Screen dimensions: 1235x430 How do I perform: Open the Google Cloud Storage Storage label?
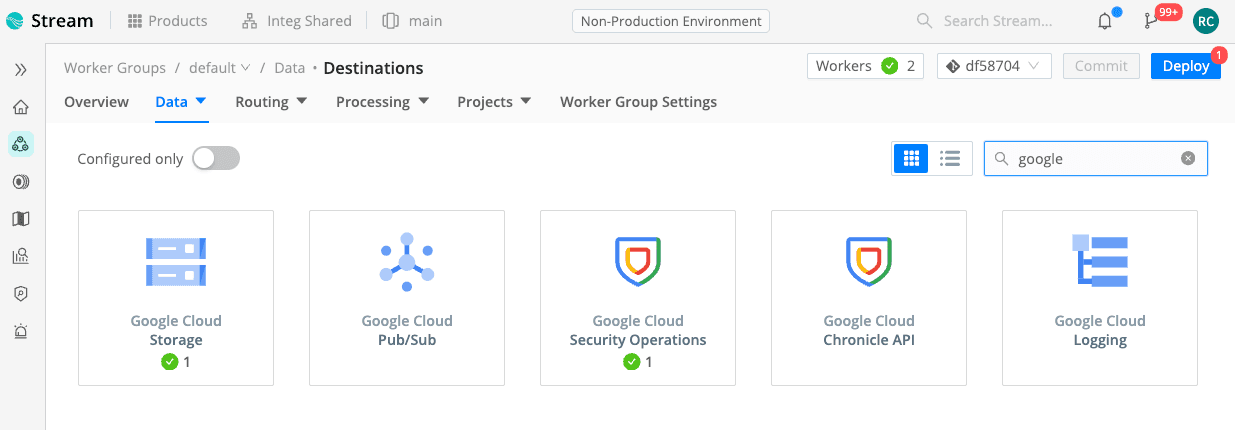click(x=176, y=340)
